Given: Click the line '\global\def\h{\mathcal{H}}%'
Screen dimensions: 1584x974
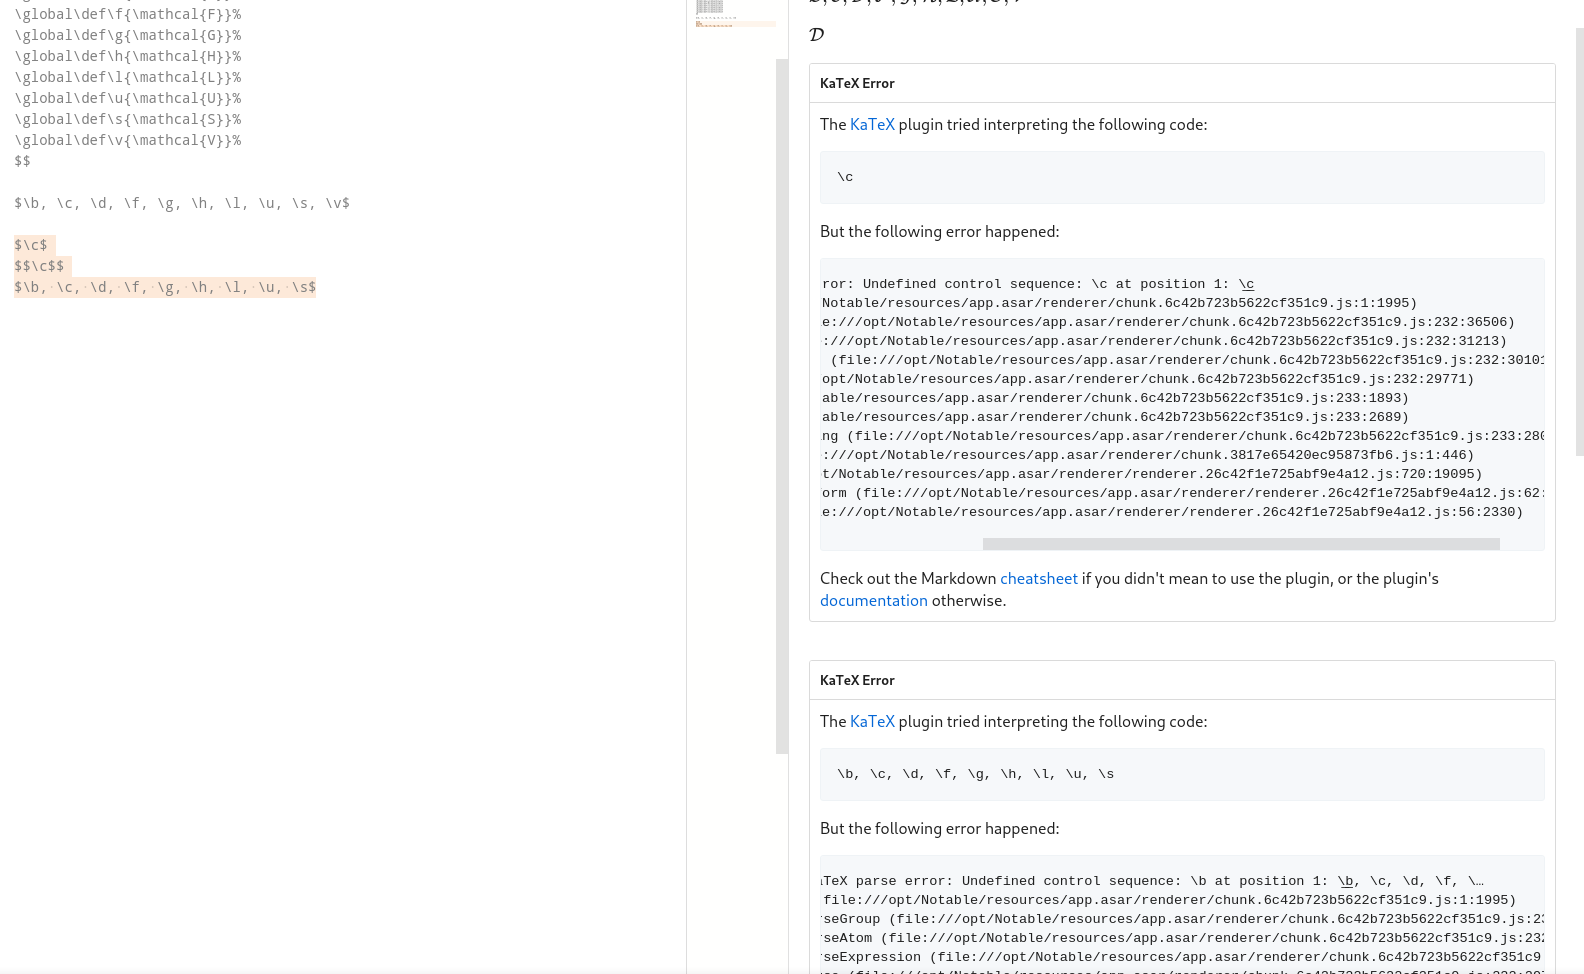Looking at the screenshot, I should (128, 56).
